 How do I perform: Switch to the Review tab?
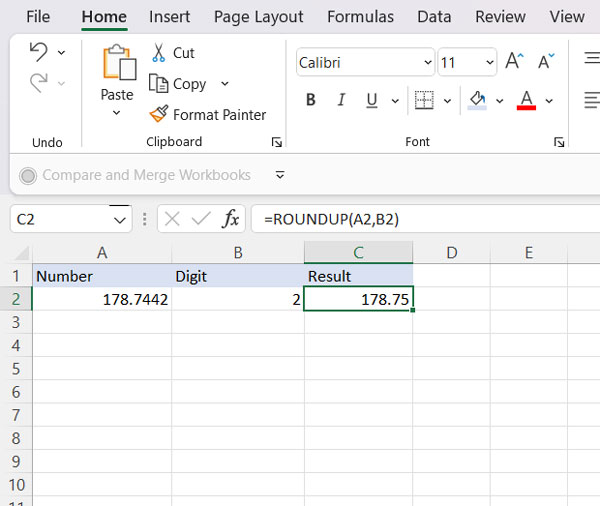click(501, 17)
